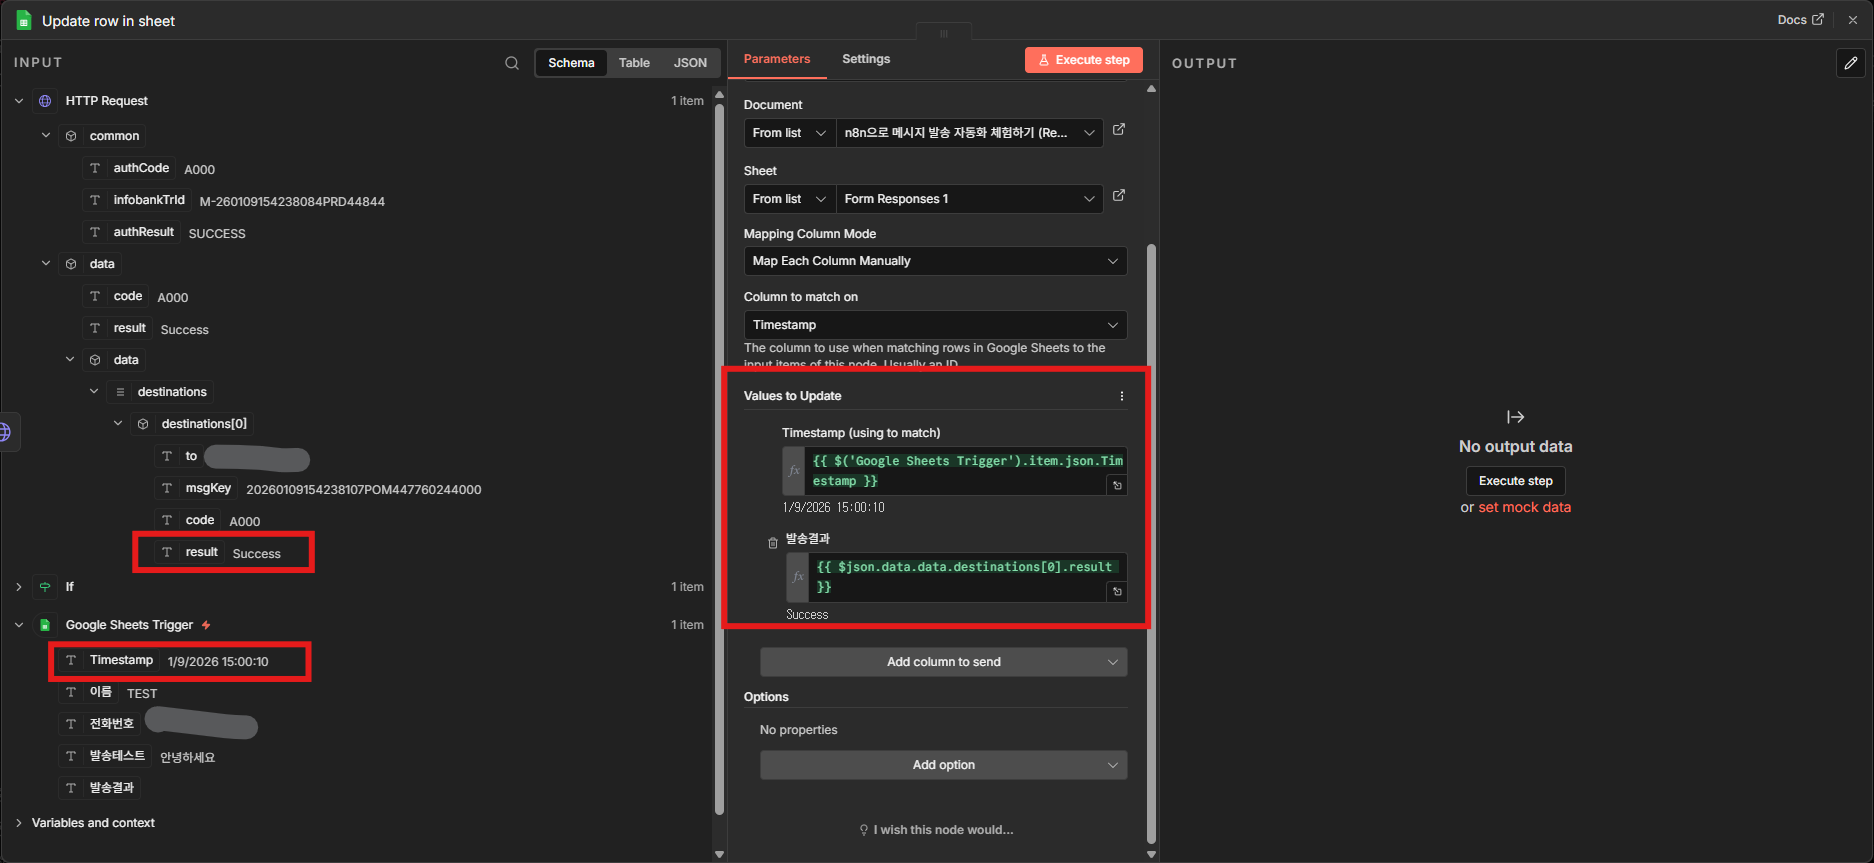Click the 발송결과 expression input field

(960, 577)
